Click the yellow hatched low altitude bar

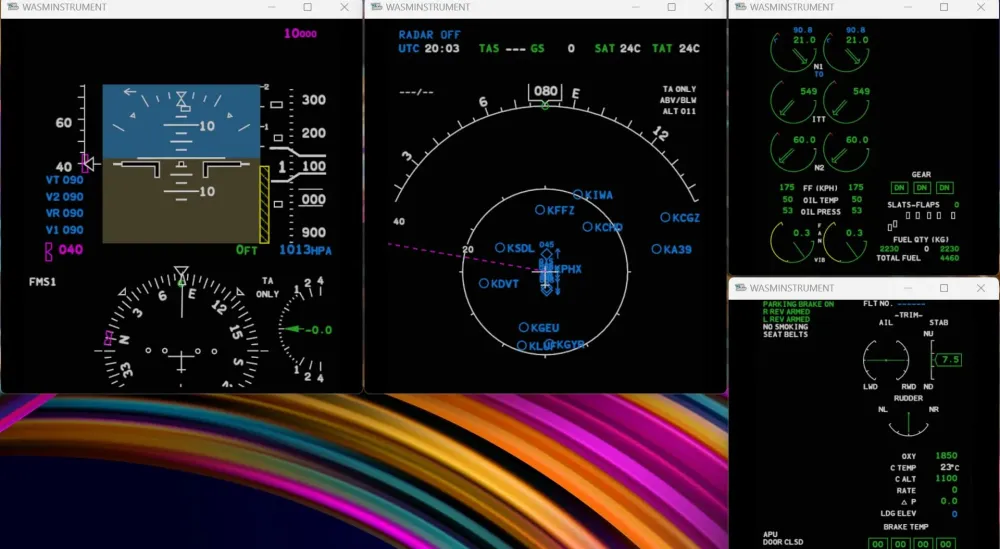[264, 204]
